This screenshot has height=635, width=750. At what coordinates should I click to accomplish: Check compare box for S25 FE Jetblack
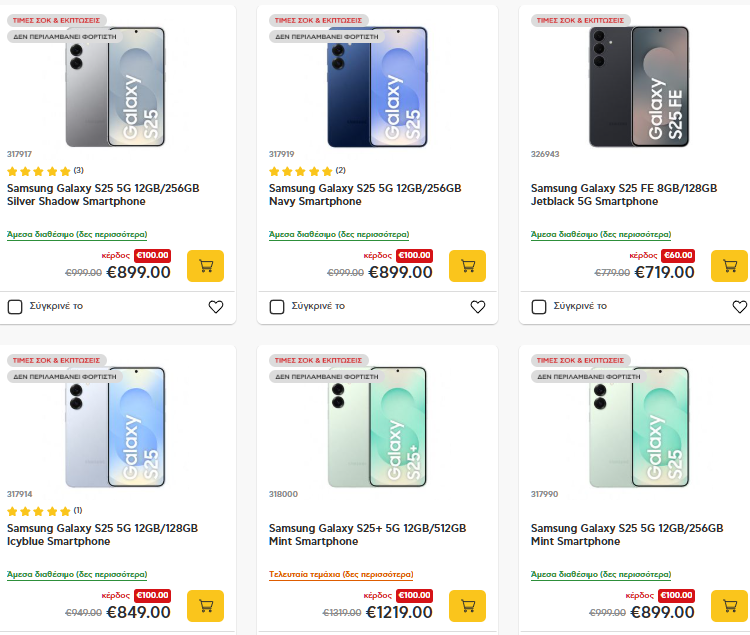point(539,307)
